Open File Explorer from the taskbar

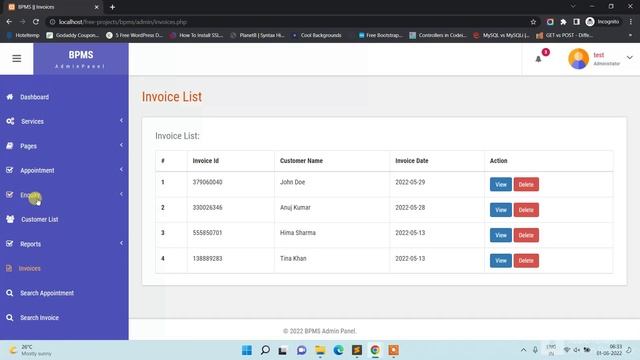click(x=320, y=350)
